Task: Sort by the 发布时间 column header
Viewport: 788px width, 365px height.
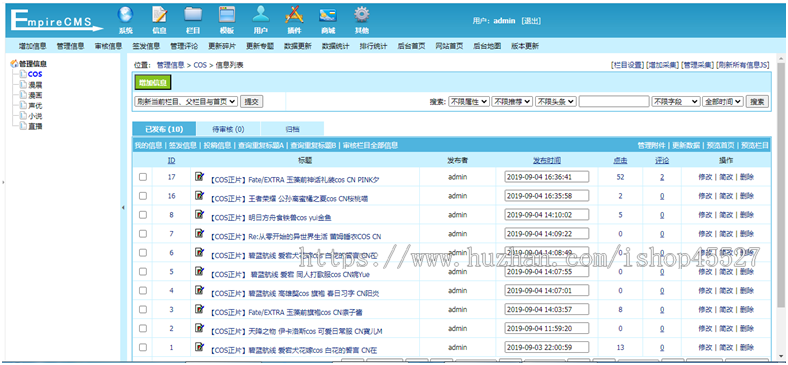Action: [x=547, y=160]
